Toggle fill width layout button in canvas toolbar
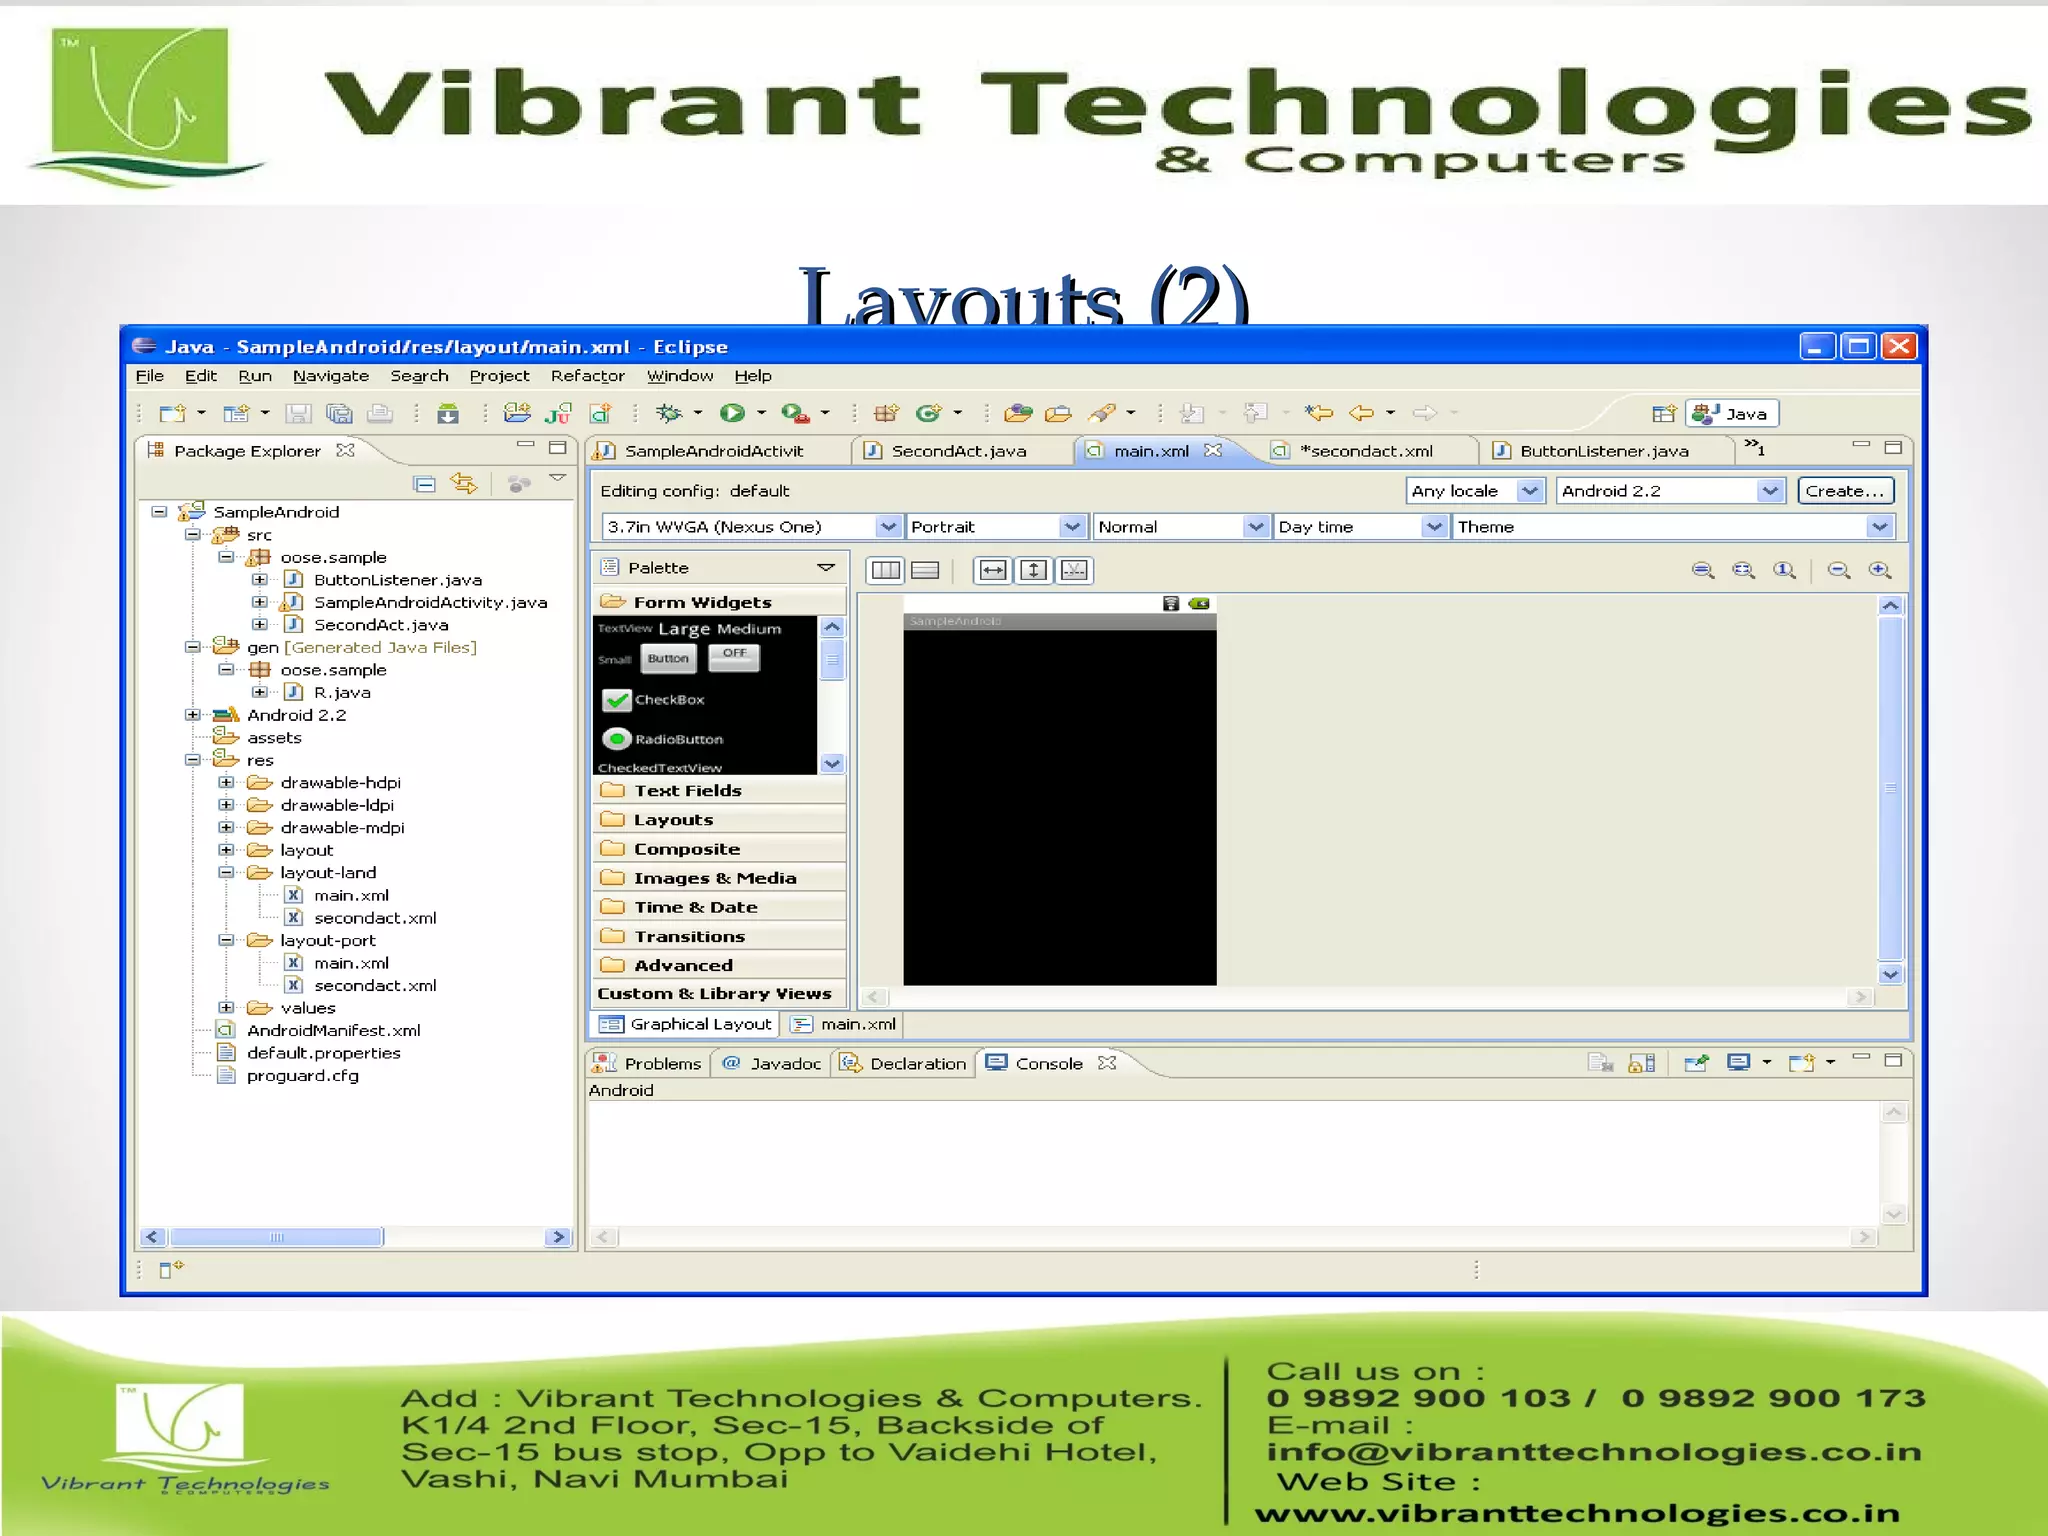 point(992,570)
